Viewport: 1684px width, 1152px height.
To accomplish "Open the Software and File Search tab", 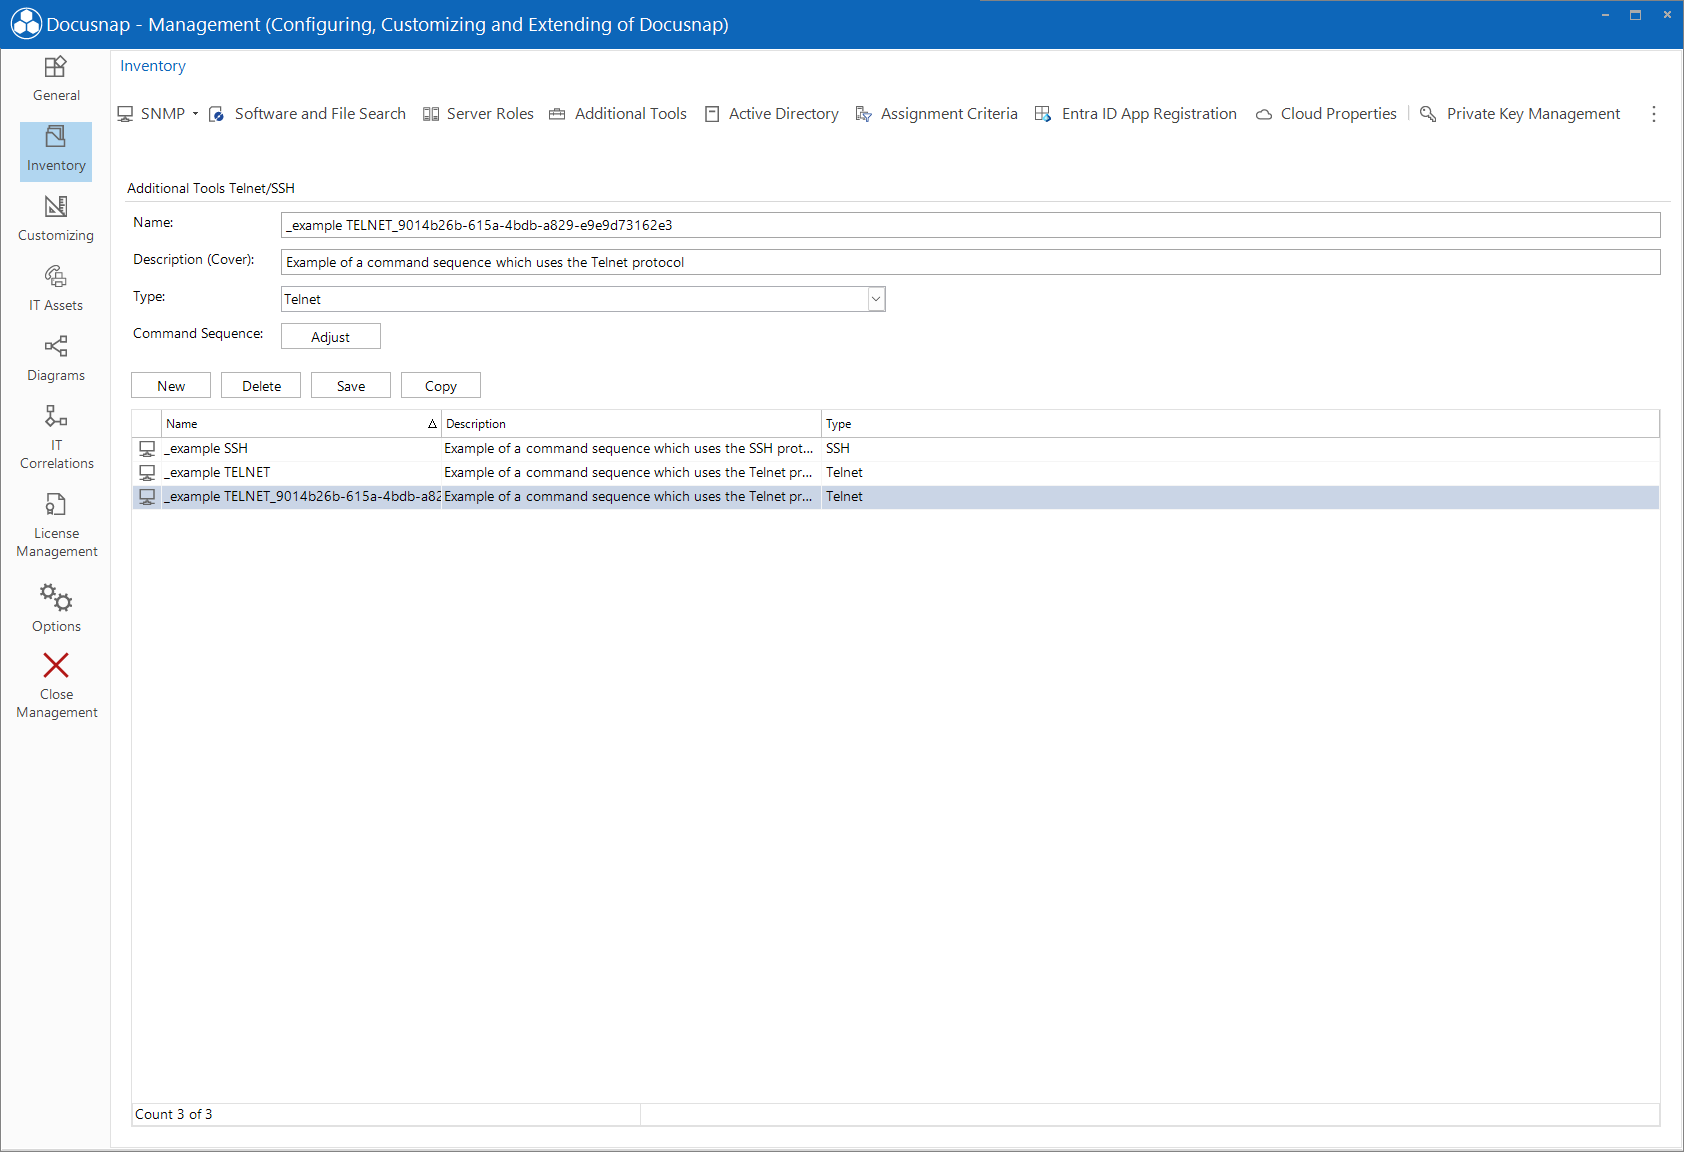I will pos(320,114).
